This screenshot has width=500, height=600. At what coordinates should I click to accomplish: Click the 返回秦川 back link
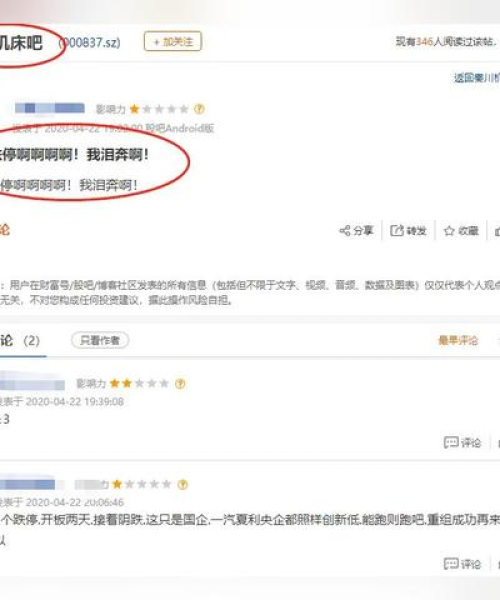point(477,78)
